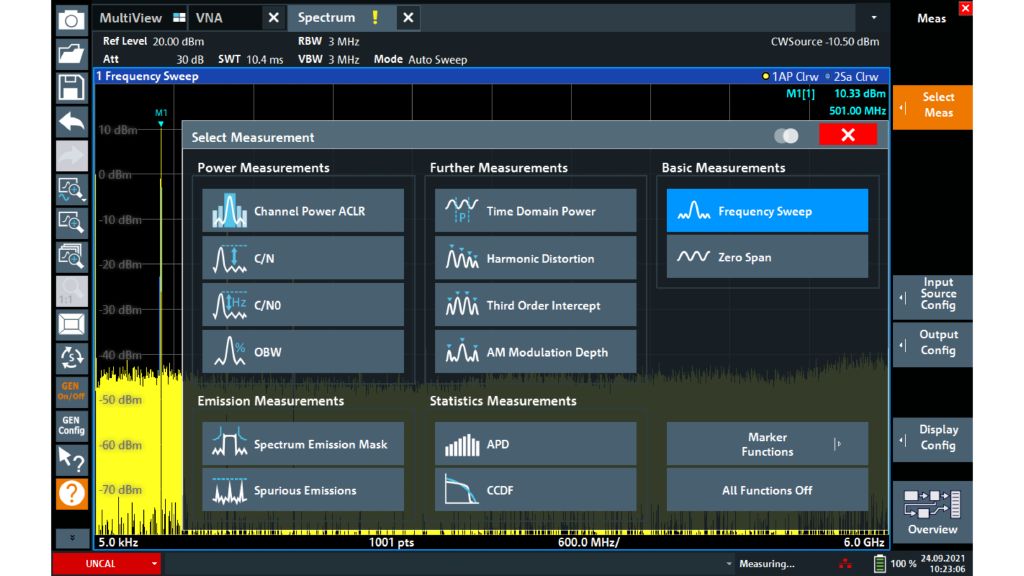
Task: Click the open folder icon
Action: click(71, 53)
